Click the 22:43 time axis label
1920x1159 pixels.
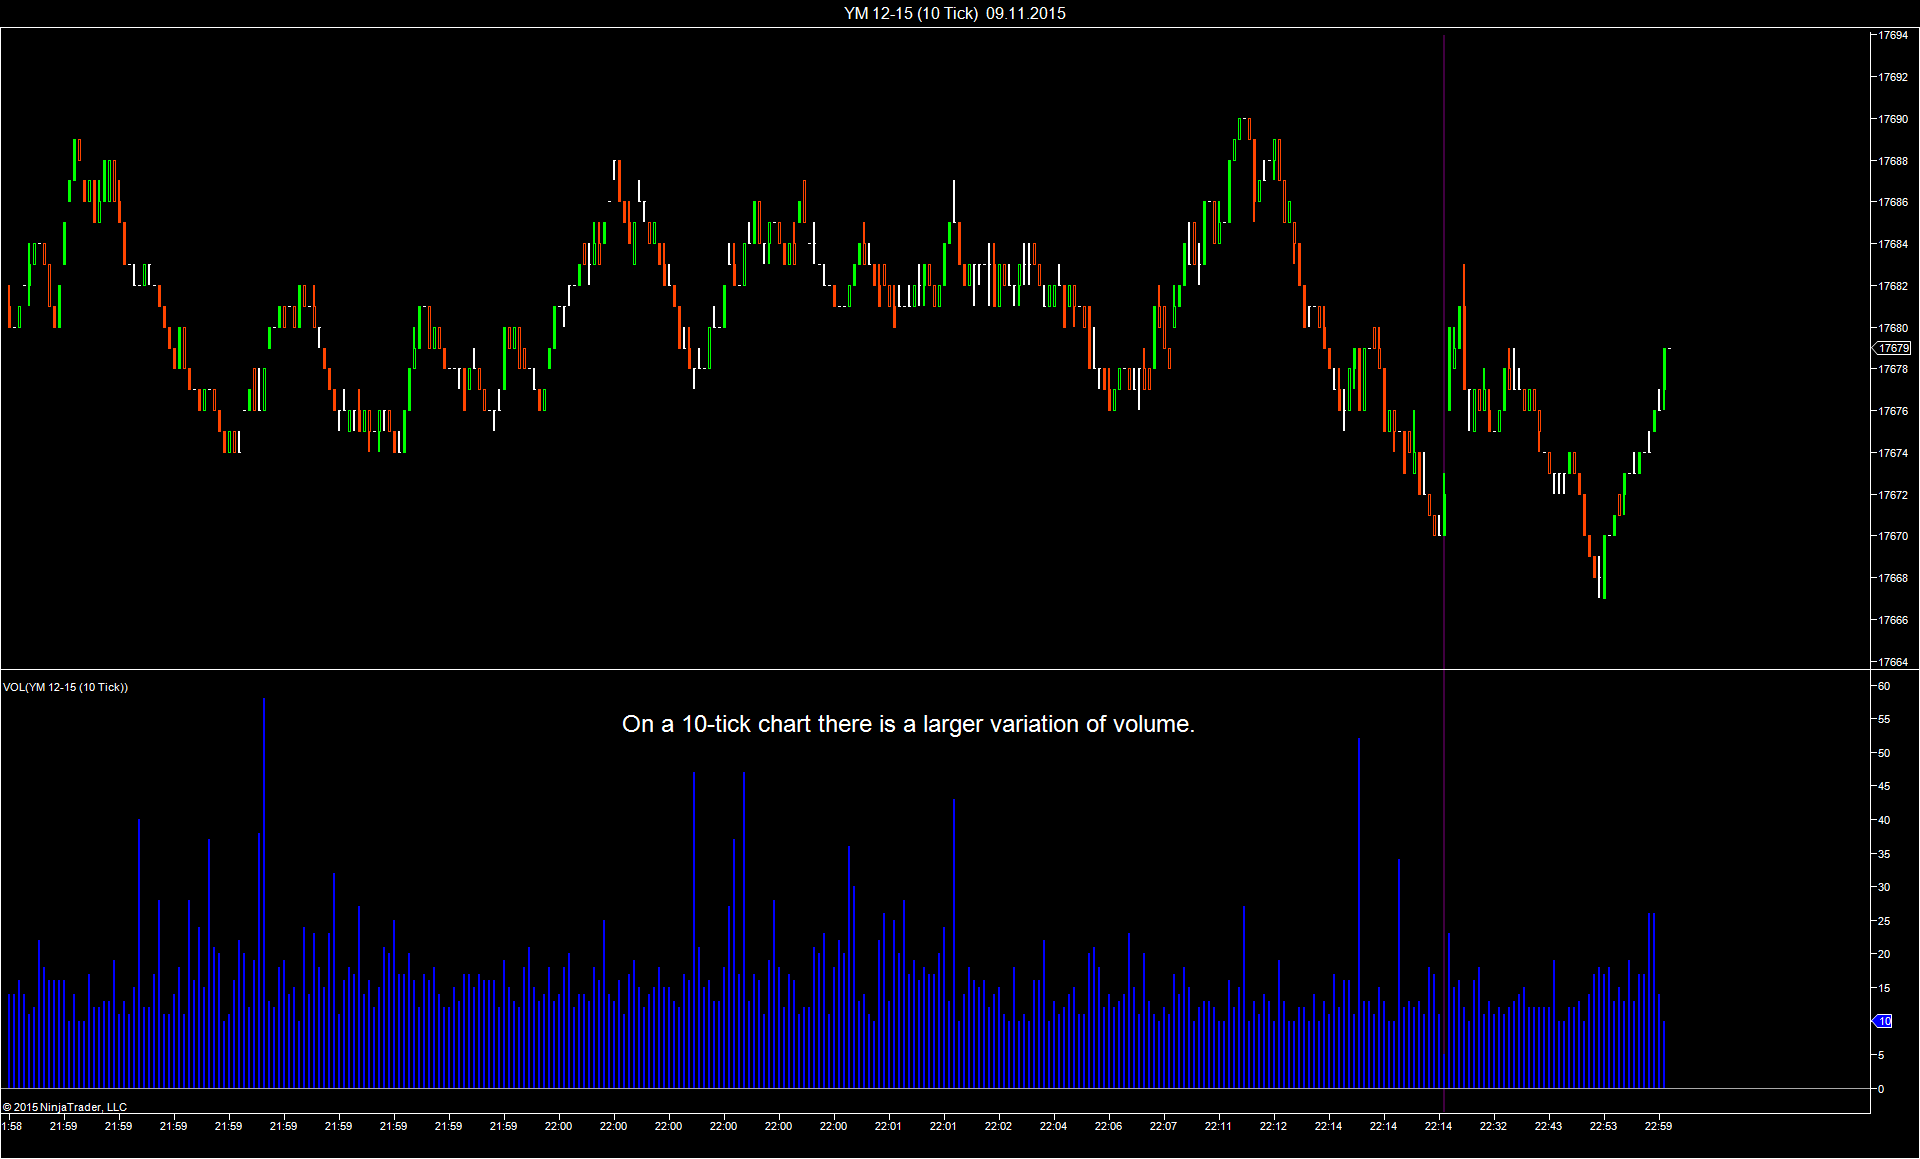coord(1548,1126)
